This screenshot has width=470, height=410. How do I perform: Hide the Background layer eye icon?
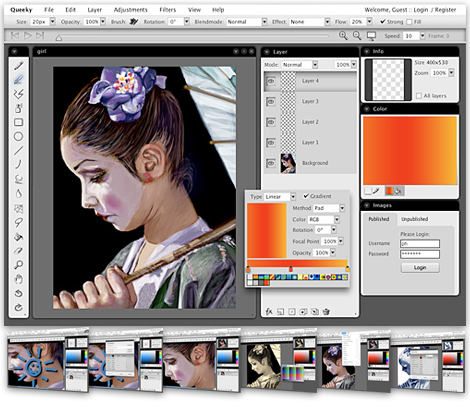tap(271, 163)
